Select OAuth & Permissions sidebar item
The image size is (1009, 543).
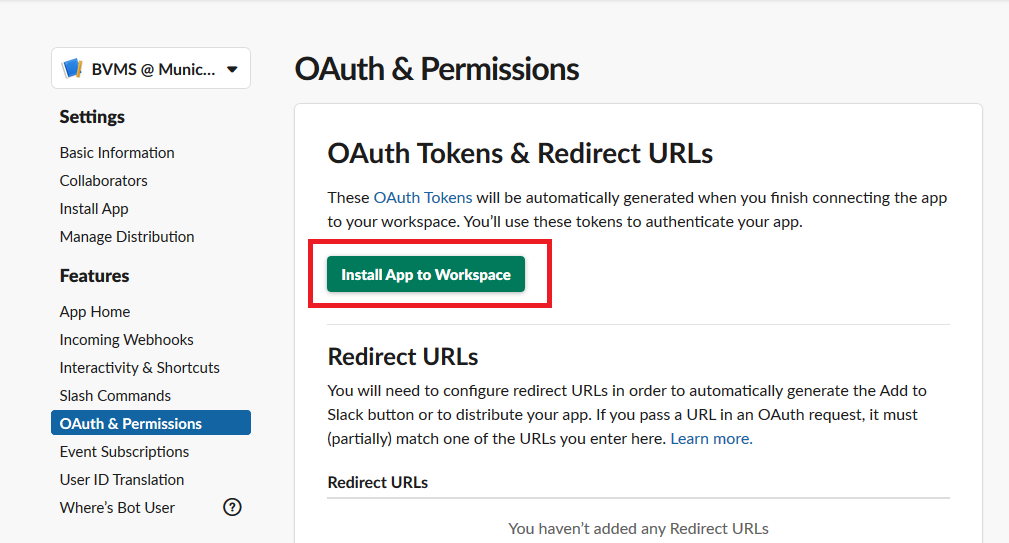click(x=131, y=424)
